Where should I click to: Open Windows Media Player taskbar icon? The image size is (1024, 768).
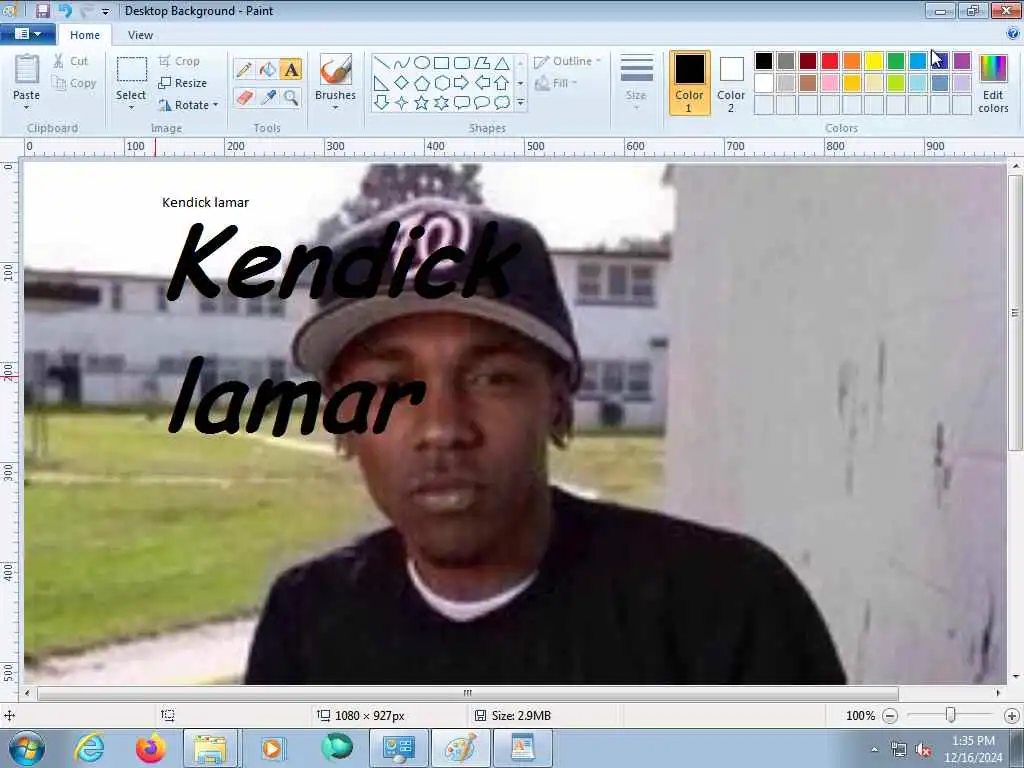click(x=272, y=748)
